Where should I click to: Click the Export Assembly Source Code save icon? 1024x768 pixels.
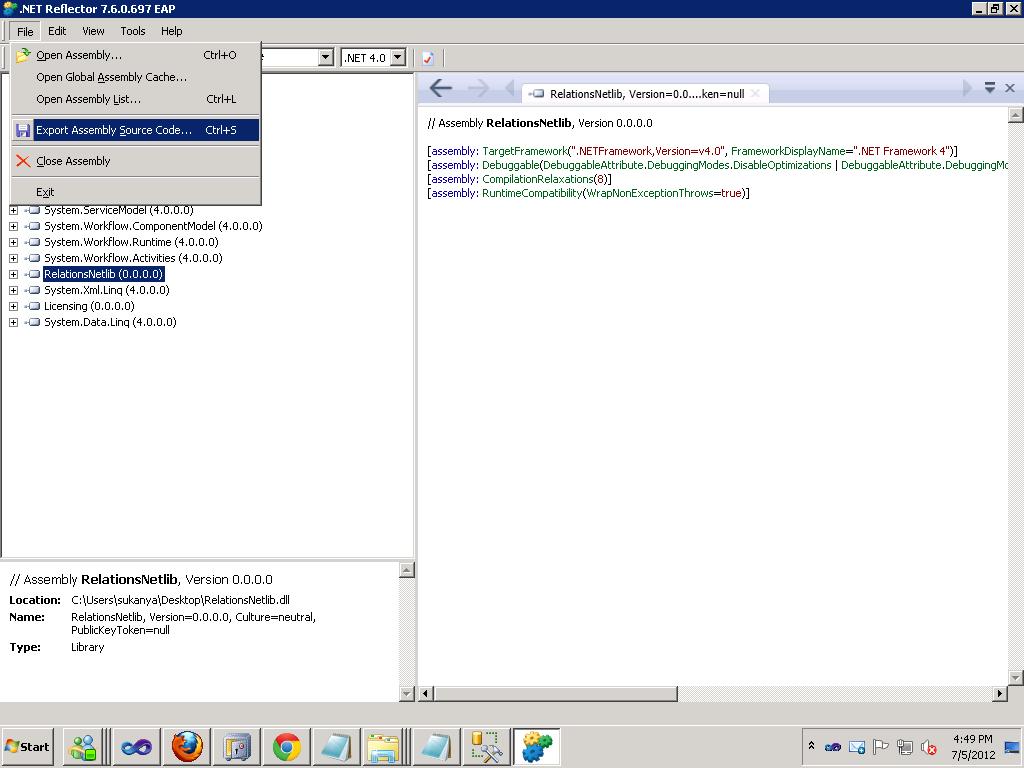coord(23,128)
